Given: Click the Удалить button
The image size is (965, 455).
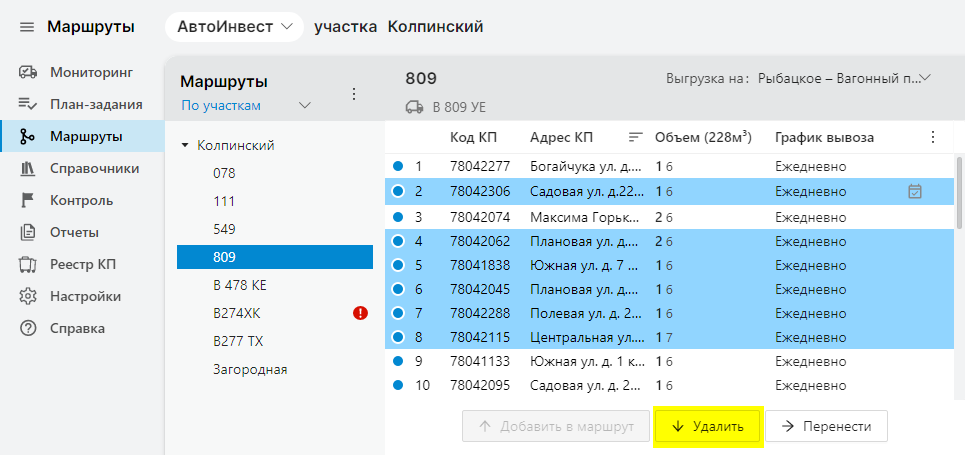Looking at the screenshot, I should click(x=708, y=426).
